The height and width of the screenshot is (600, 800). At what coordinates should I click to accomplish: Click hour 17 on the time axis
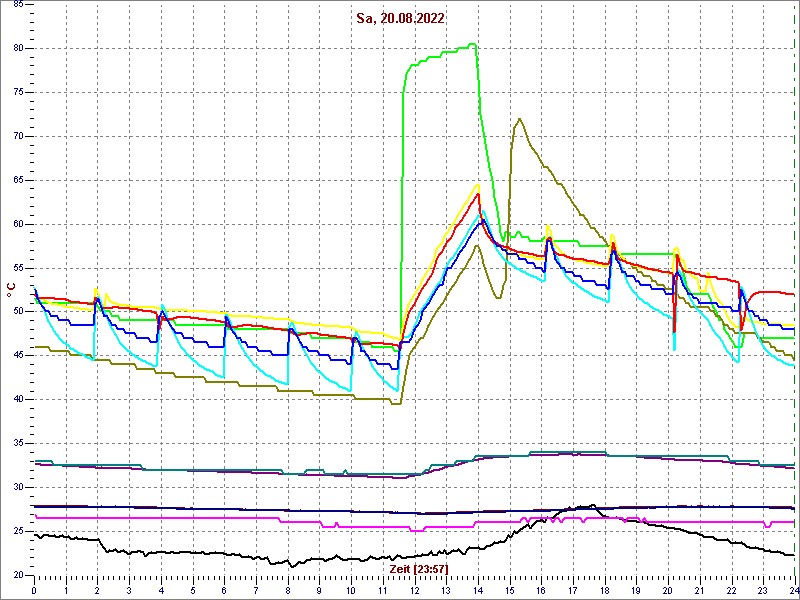coord(573,591)
